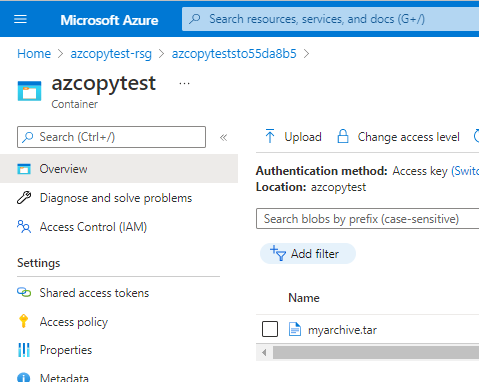Click the magnifier icon in global search
Screen dimensions: 479x382
coord(194,19)
